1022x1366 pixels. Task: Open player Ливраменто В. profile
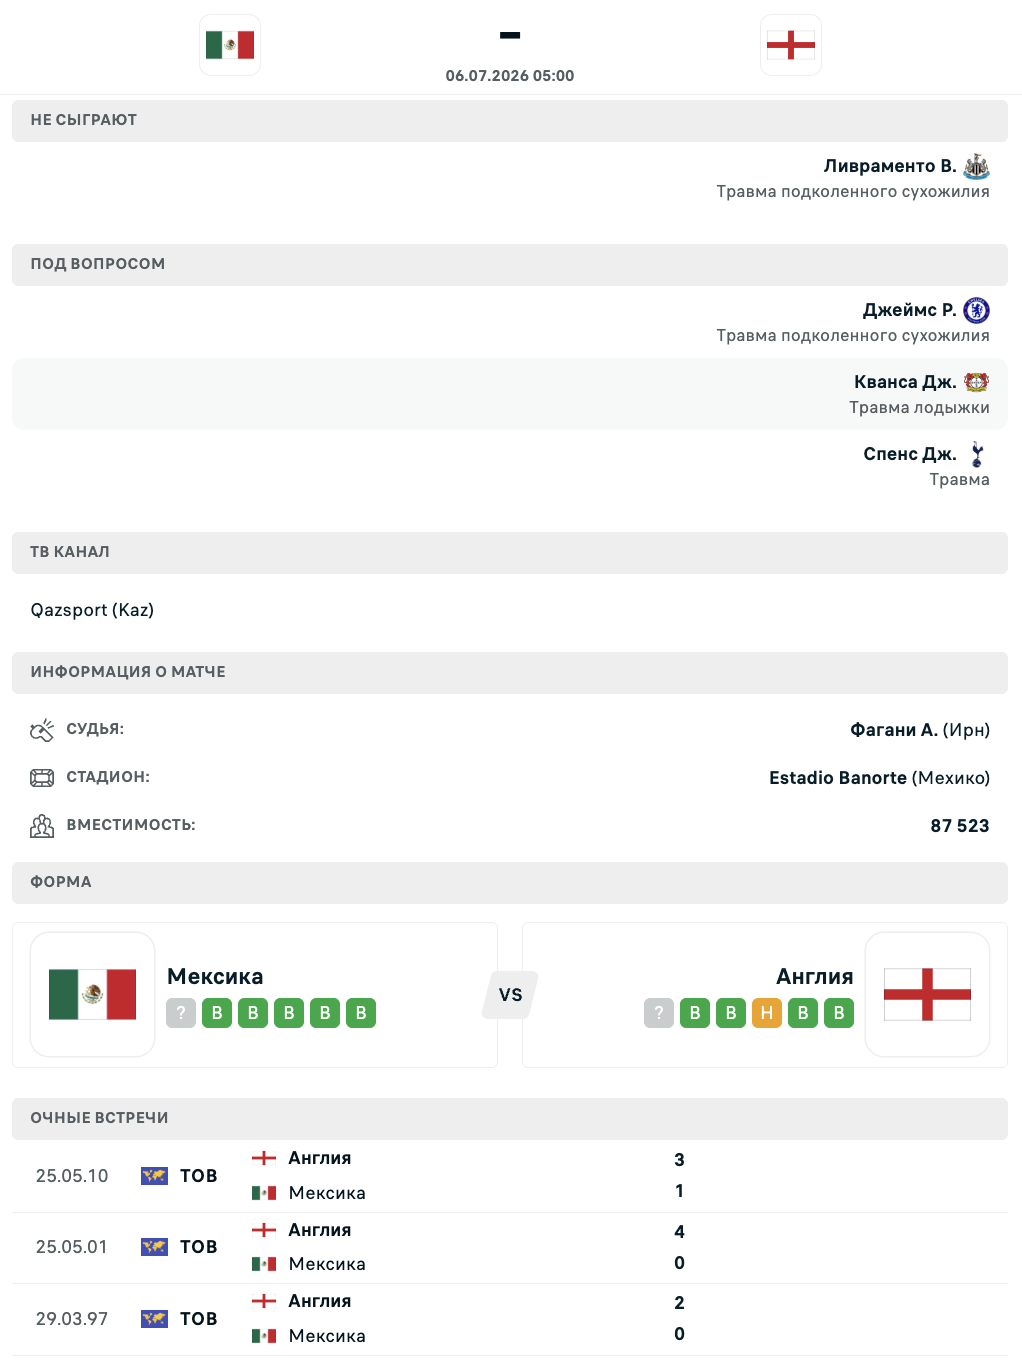tap(890, 166)
